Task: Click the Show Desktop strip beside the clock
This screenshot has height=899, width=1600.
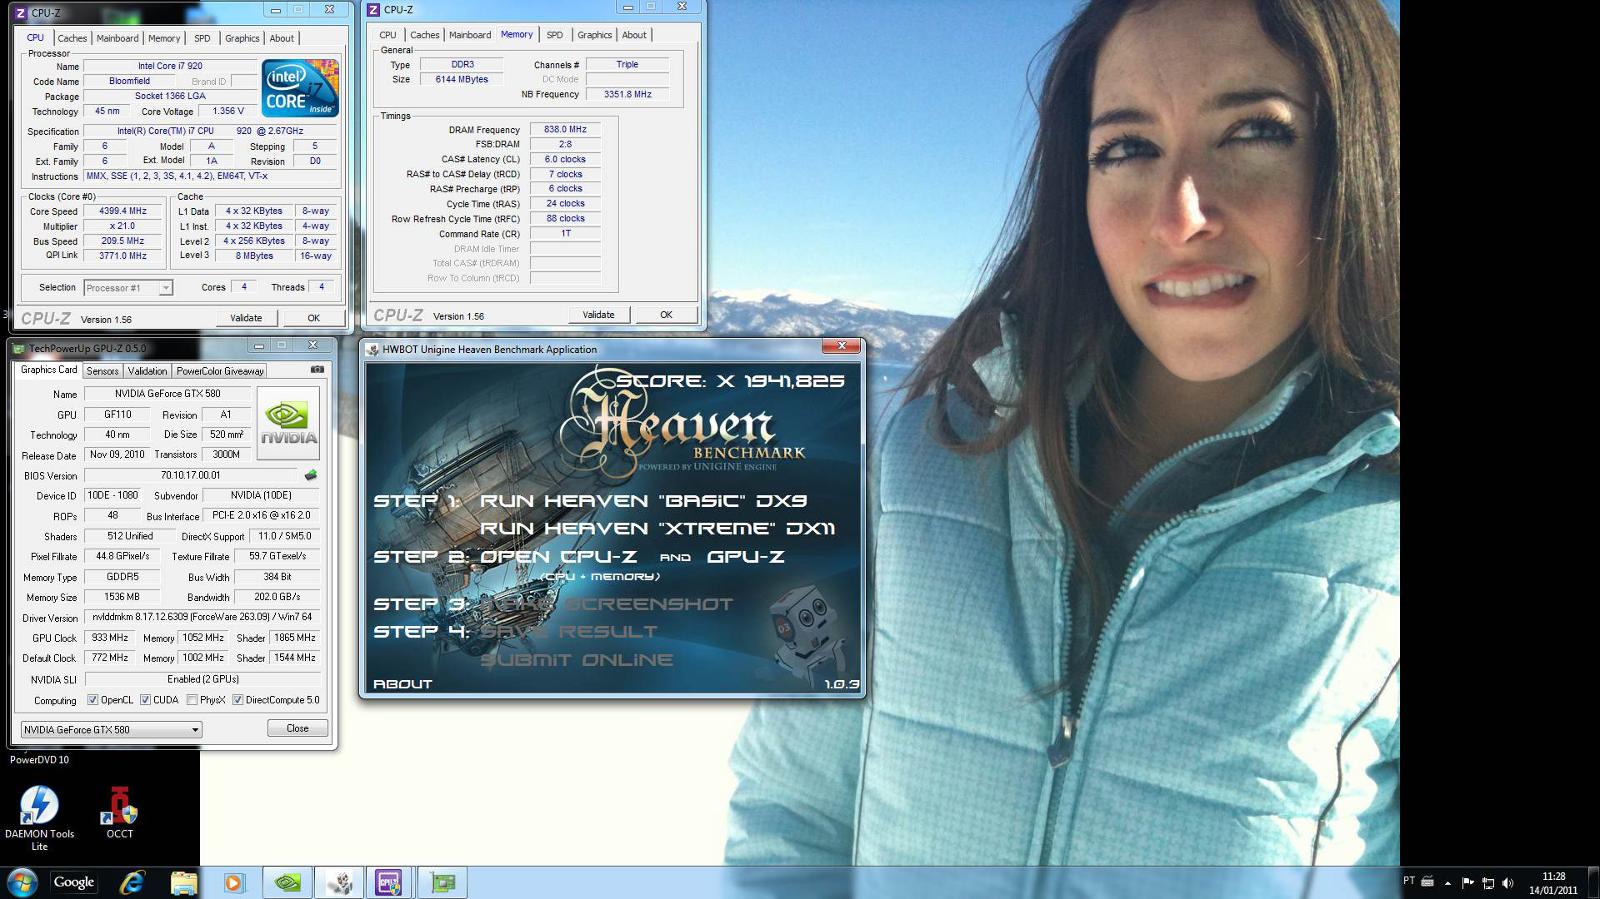Action: tap(1592, 883)
